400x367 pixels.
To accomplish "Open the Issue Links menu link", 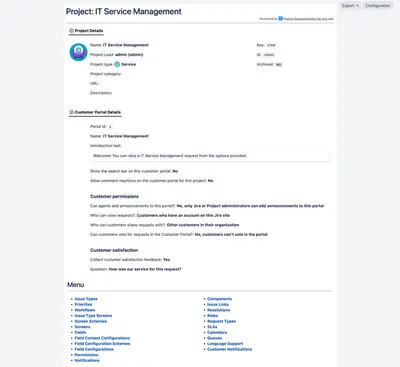I will pyautogui.click(x=218, y=305).
